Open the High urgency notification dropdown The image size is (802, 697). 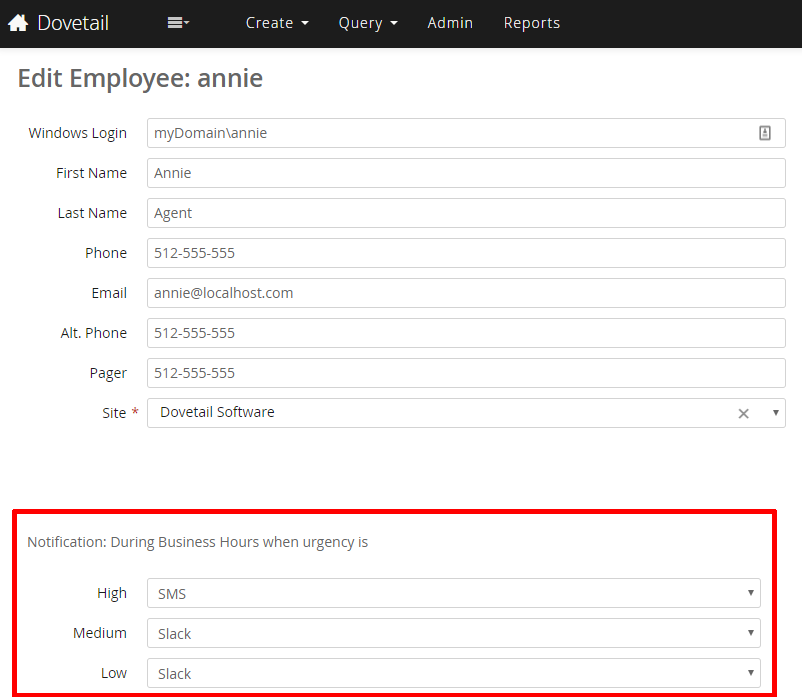pyautogui.click(x=453, y=593)
